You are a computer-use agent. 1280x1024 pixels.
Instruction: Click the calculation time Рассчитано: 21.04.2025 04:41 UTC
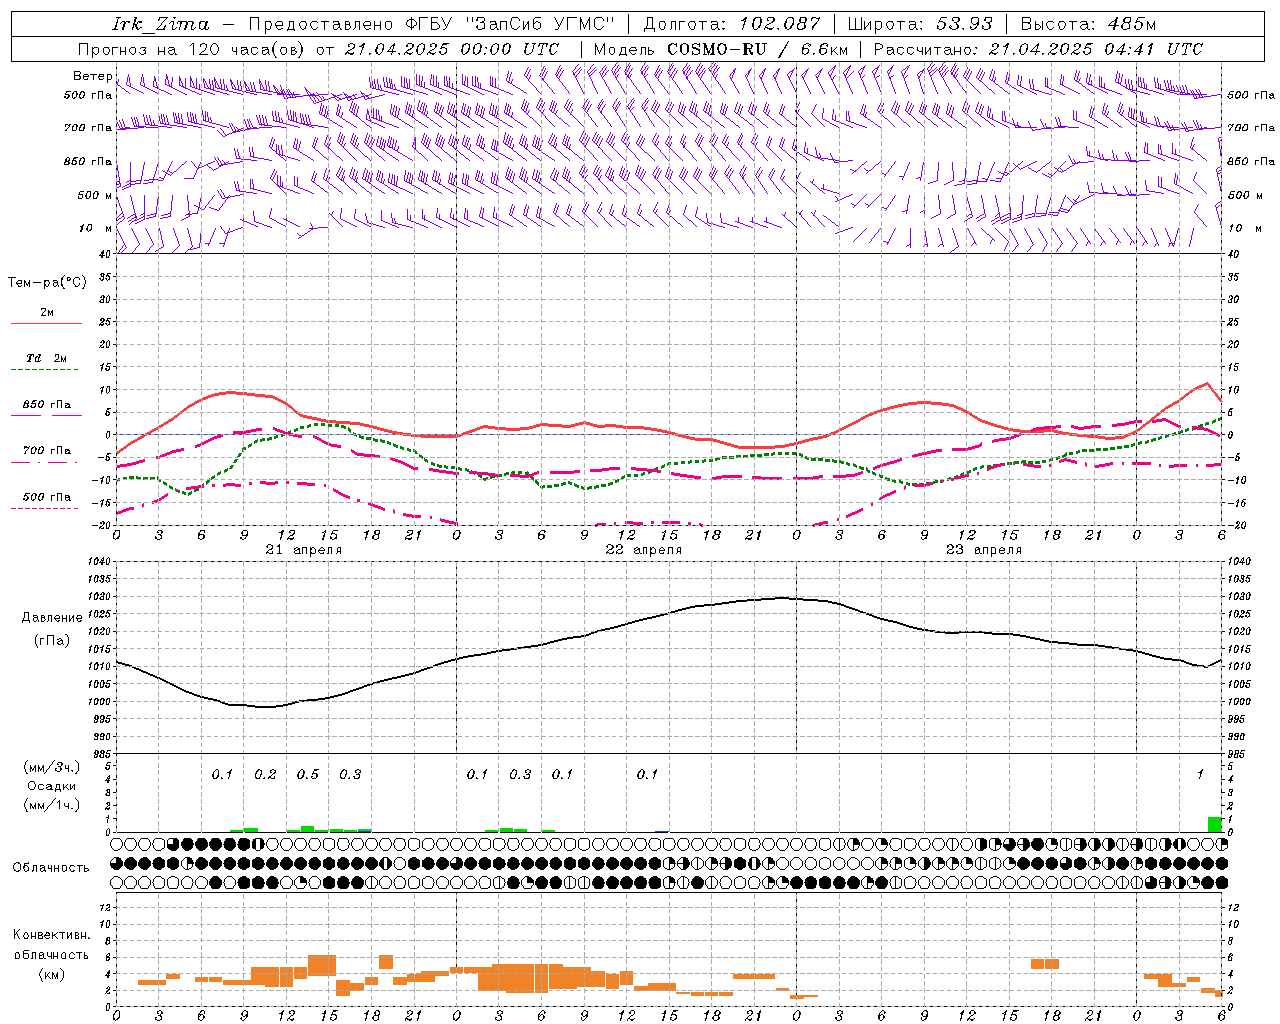coord(1038,49)
